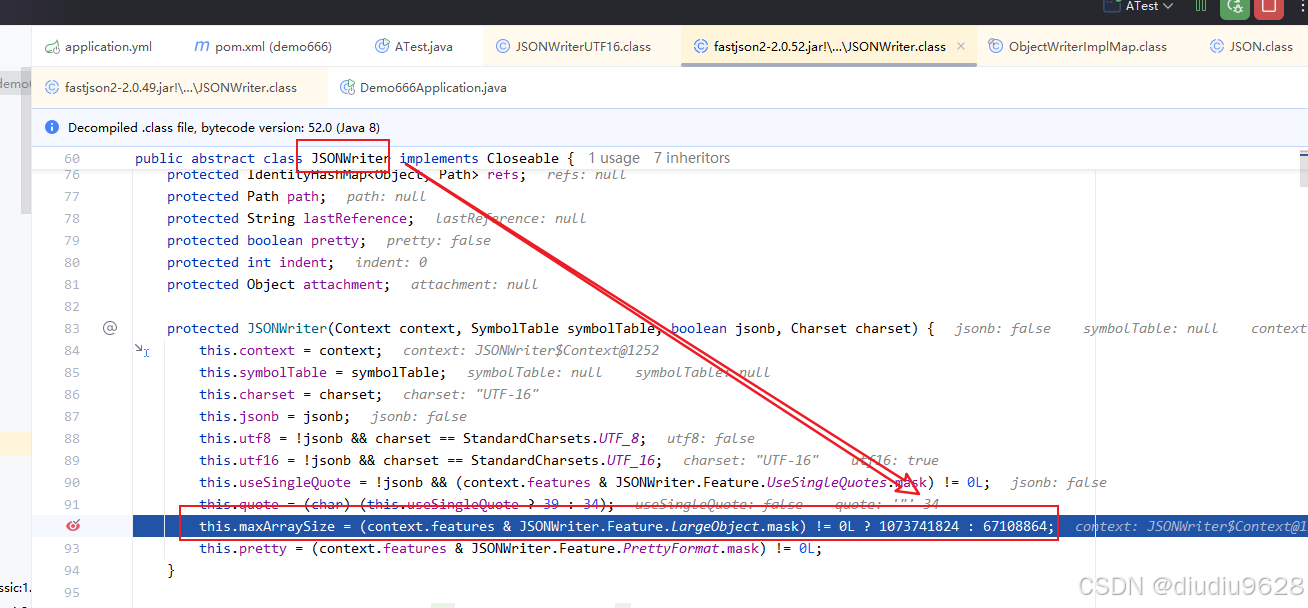Click the editor's vertical scrollbar thumb
1308x608 pixels.
coord(1304,168)
